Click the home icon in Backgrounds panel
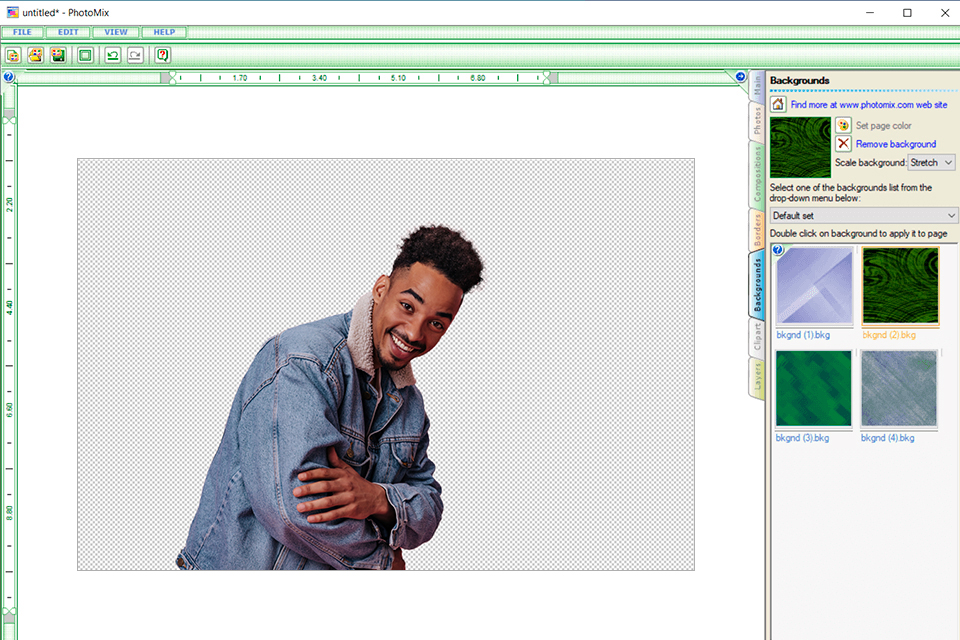This screenshot has height=640, width=960. [778, 104]
